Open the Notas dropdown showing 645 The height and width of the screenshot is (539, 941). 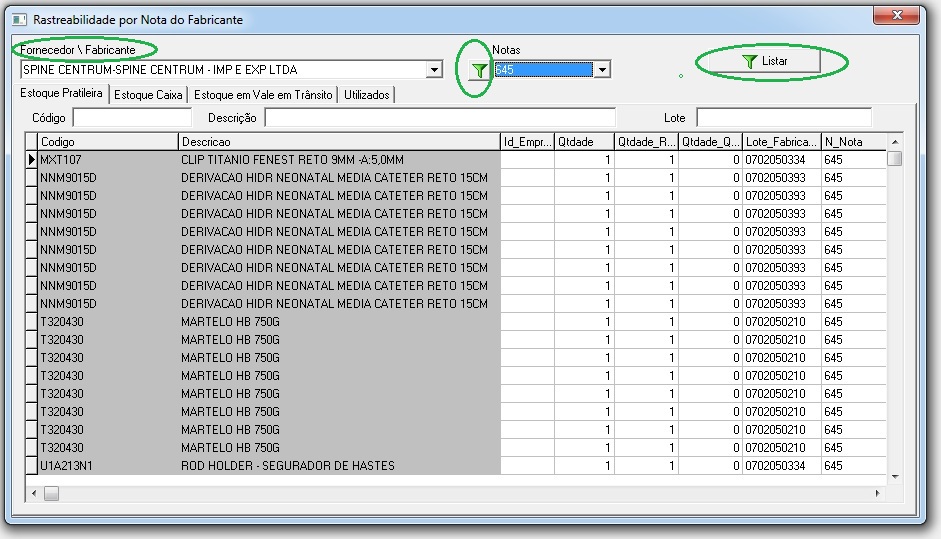click(x=601, y=70)
